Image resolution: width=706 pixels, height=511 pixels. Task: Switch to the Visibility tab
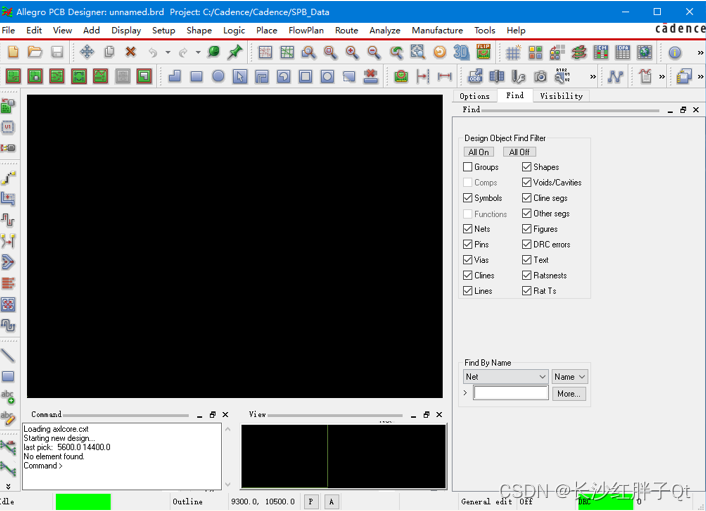[561, 96]
